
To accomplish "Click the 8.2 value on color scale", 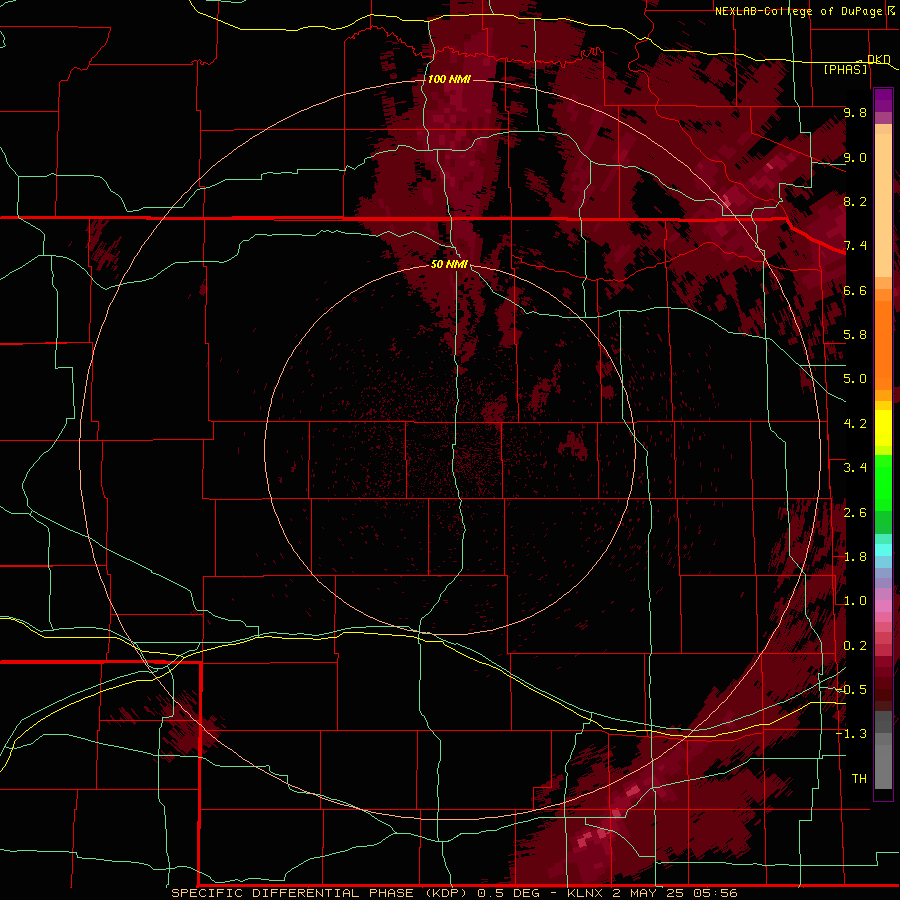I will point(855,201).
